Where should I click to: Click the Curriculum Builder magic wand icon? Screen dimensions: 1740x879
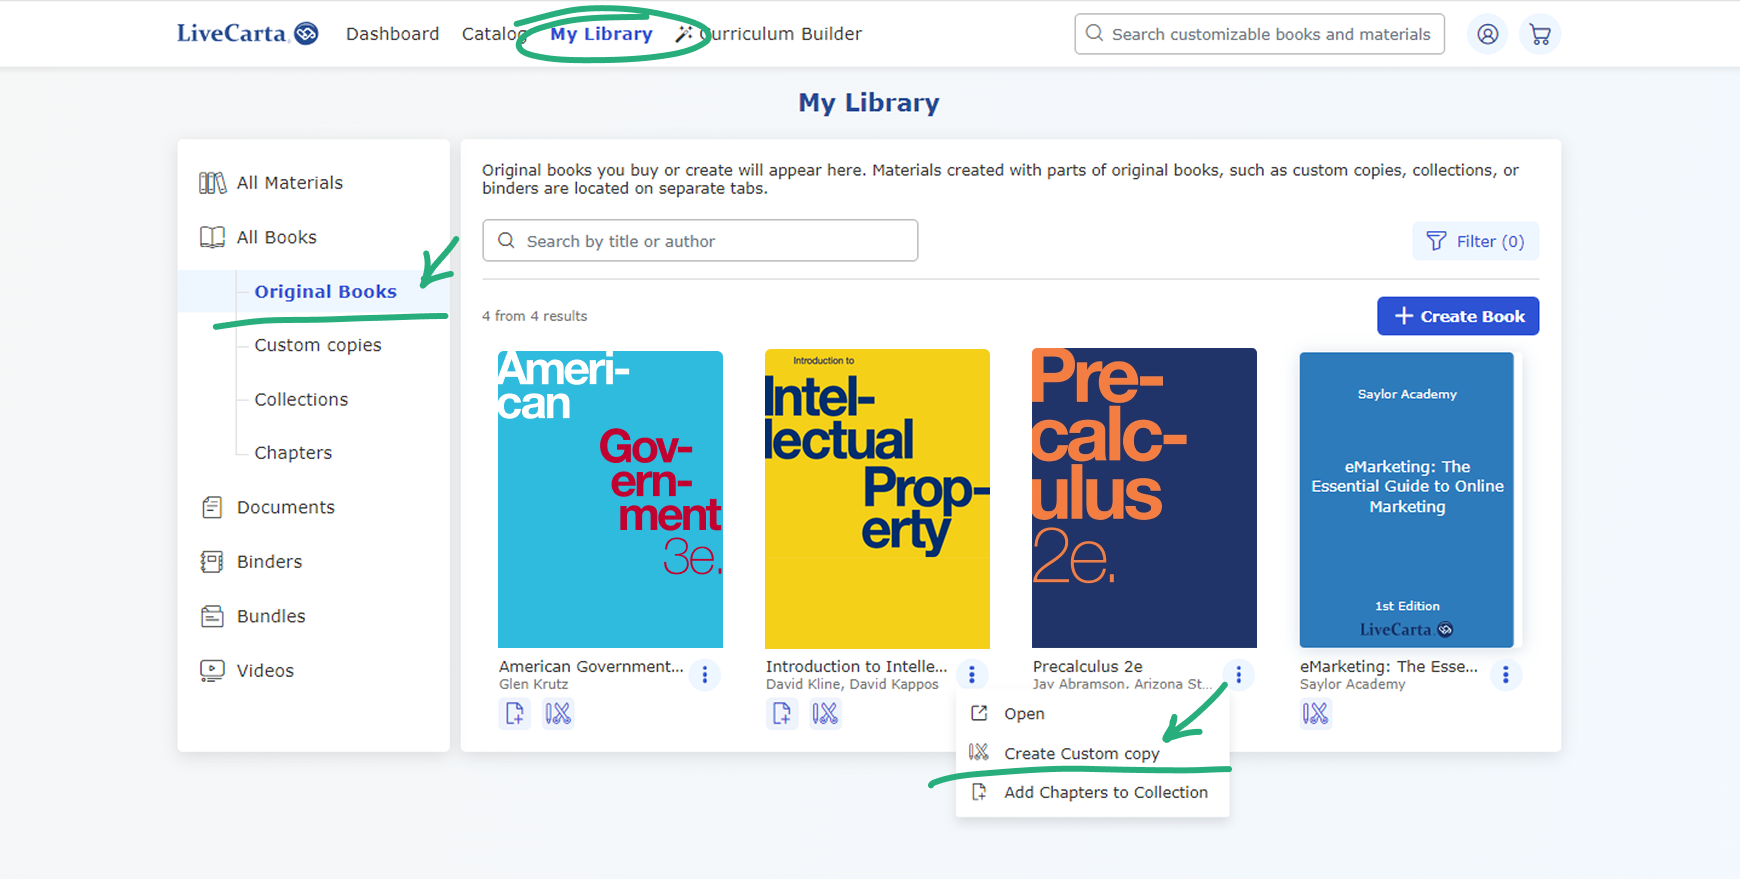point(683,34)
